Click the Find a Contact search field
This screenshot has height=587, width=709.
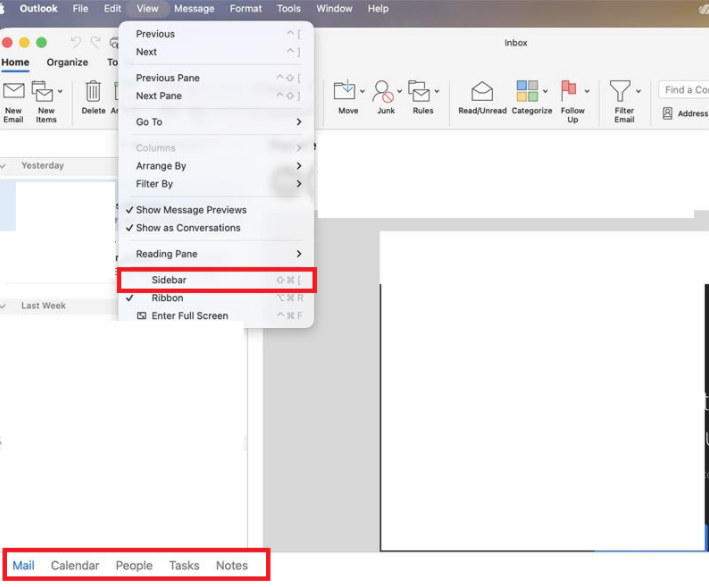point(684,90)
